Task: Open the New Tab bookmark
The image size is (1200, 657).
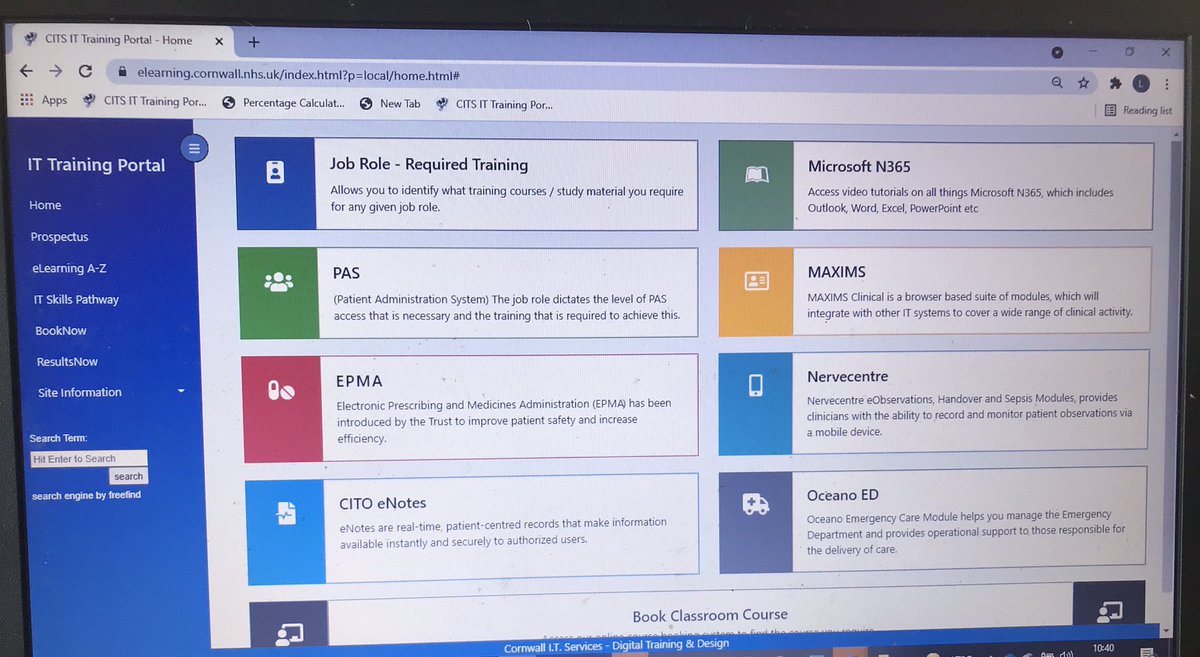Action: 390,103
